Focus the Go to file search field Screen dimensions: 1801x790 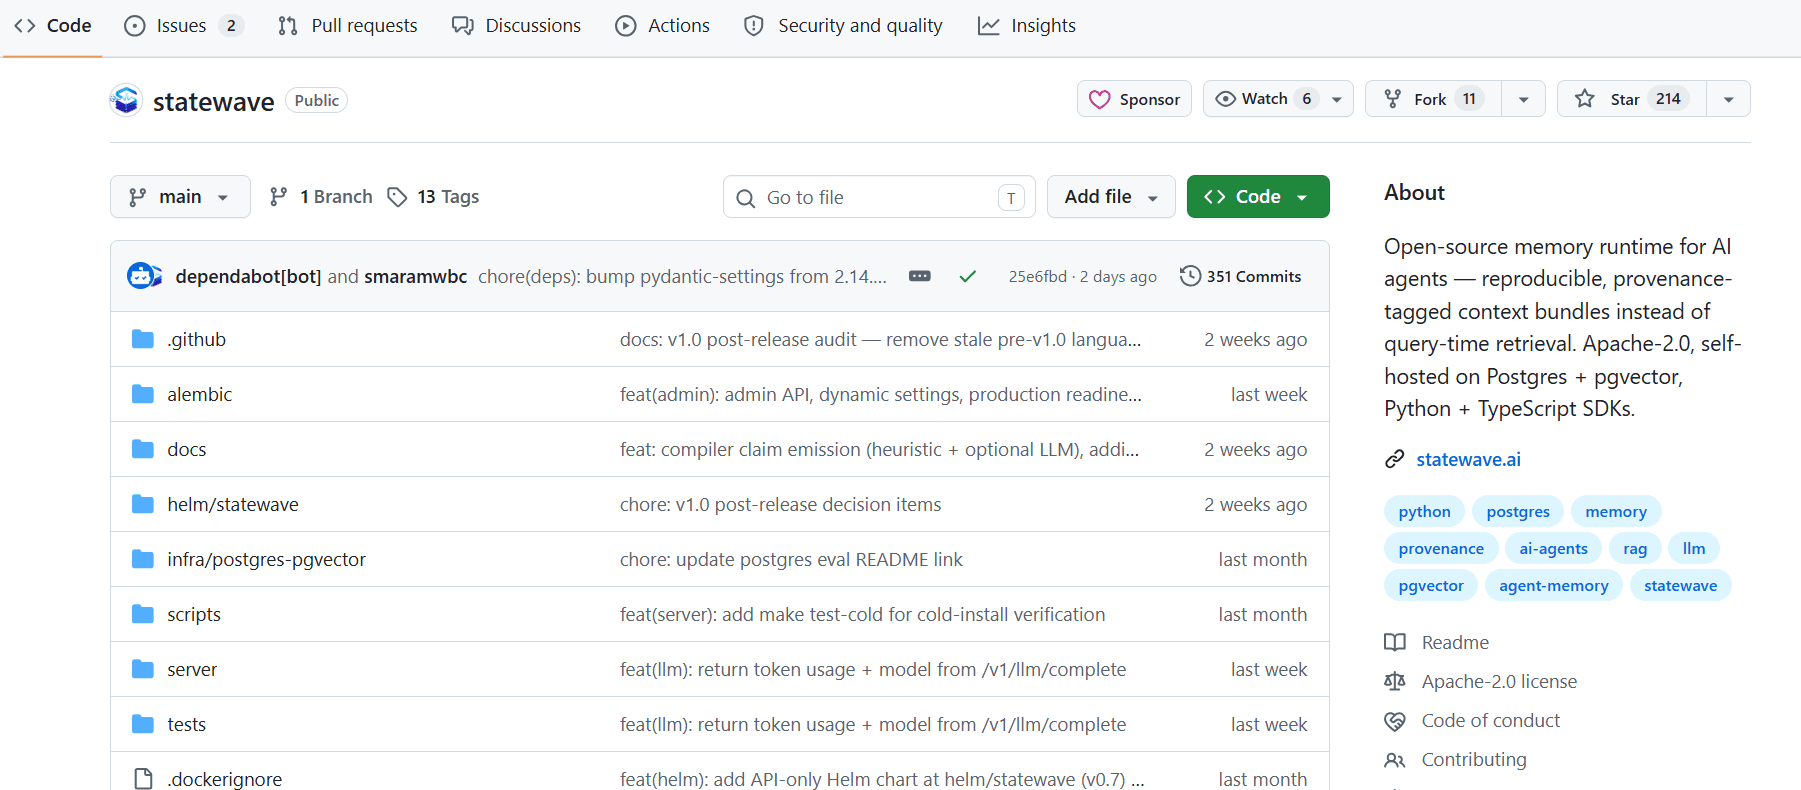[x=879, y=197]
